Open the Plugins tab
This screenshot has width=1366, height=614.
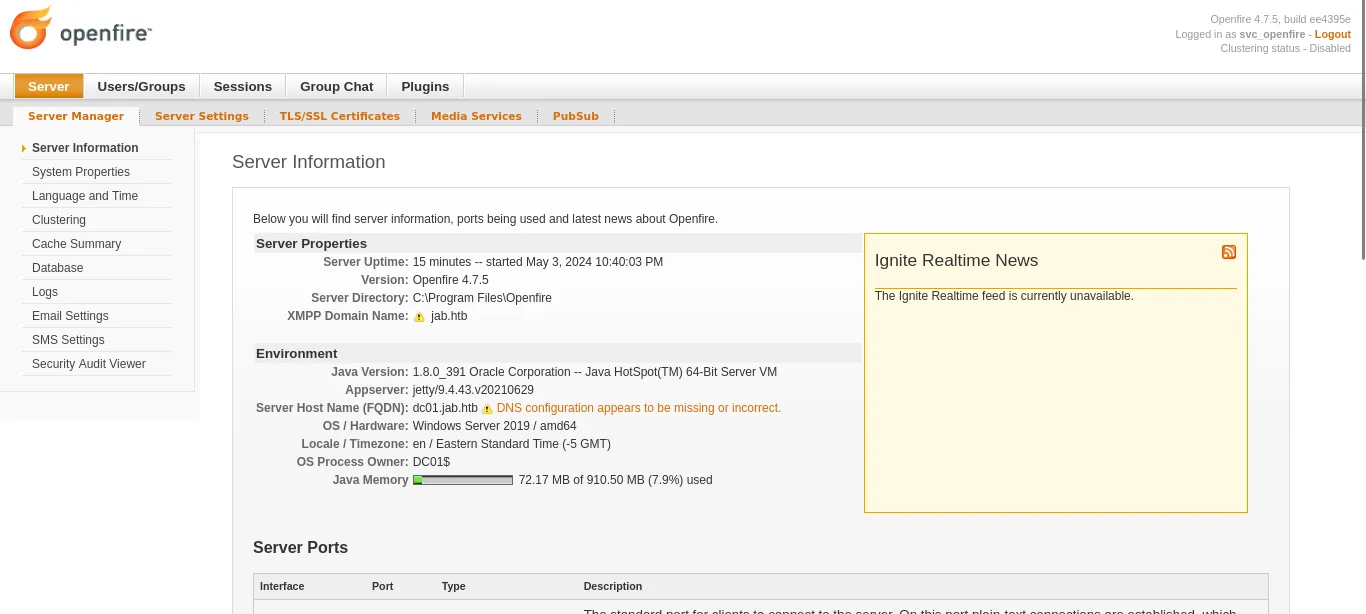pos(425,86)
